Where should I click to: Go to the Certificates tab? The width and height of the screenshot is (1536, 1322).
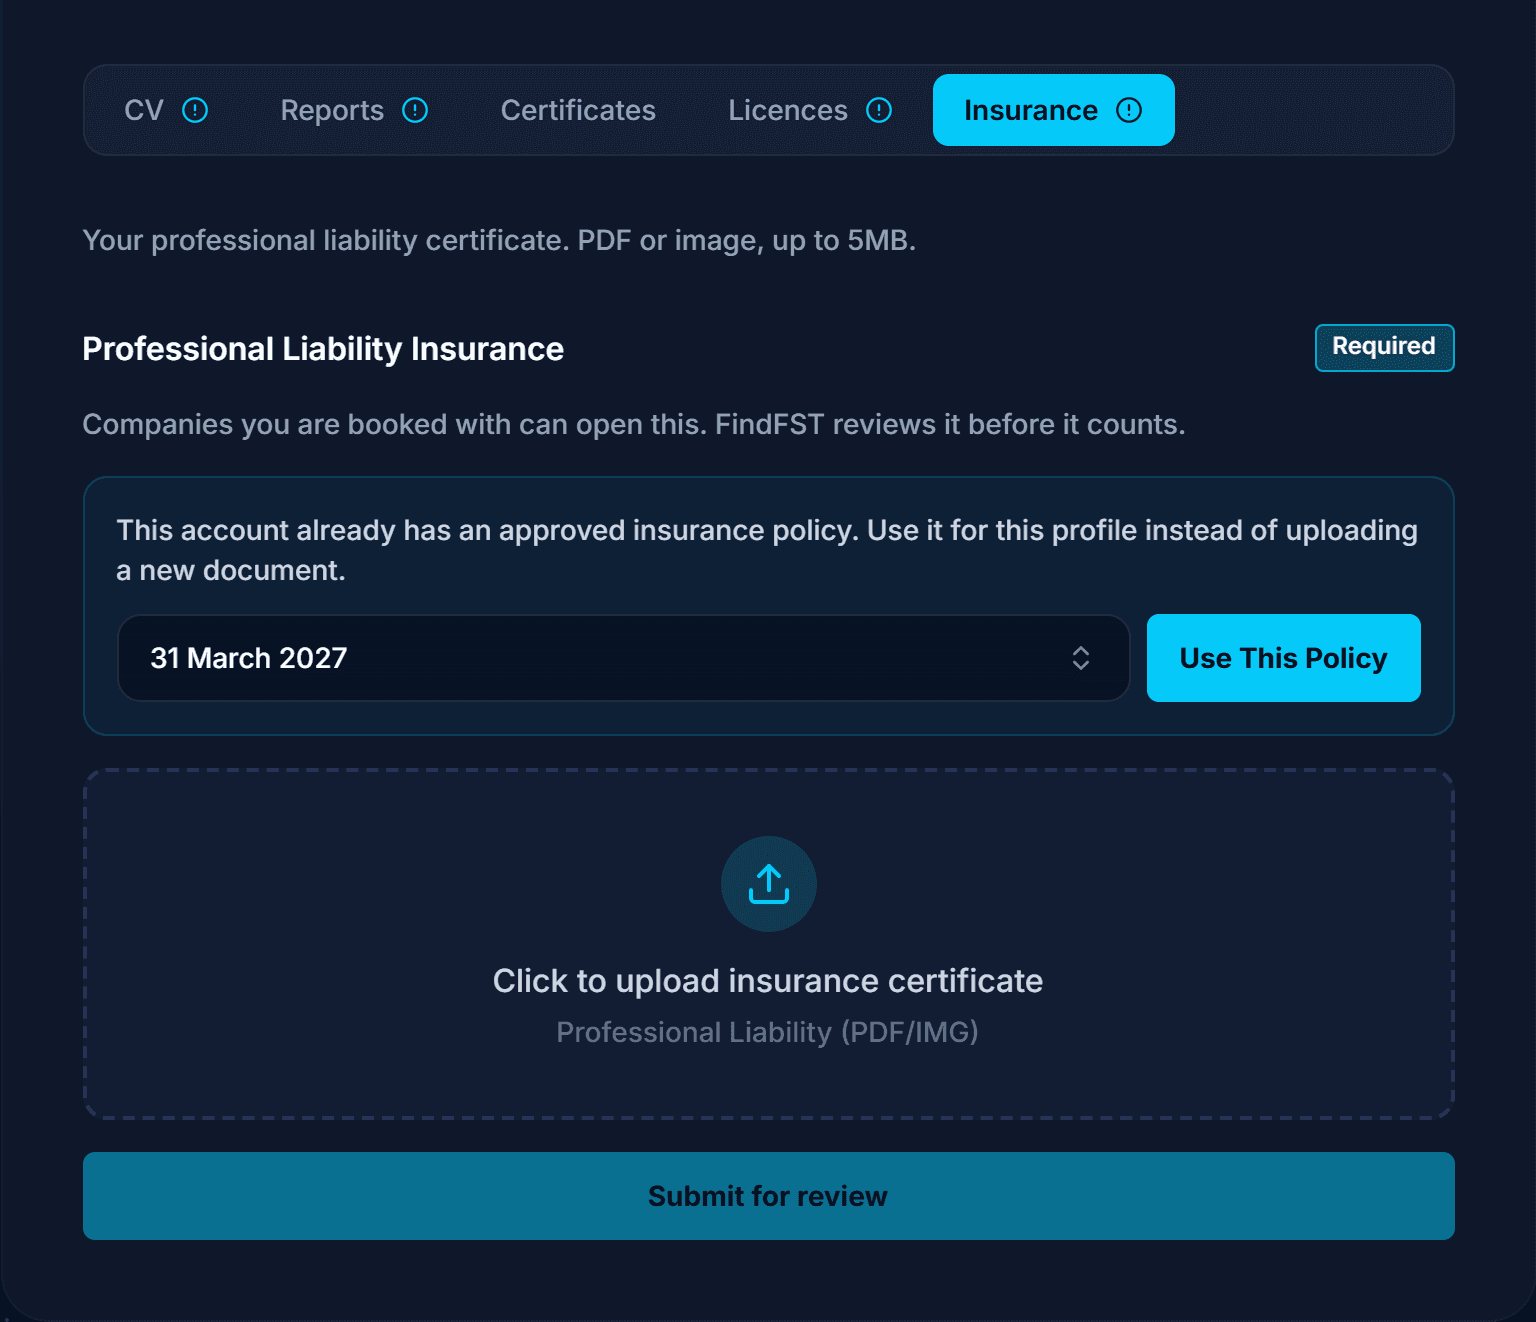tap(578, 110)
